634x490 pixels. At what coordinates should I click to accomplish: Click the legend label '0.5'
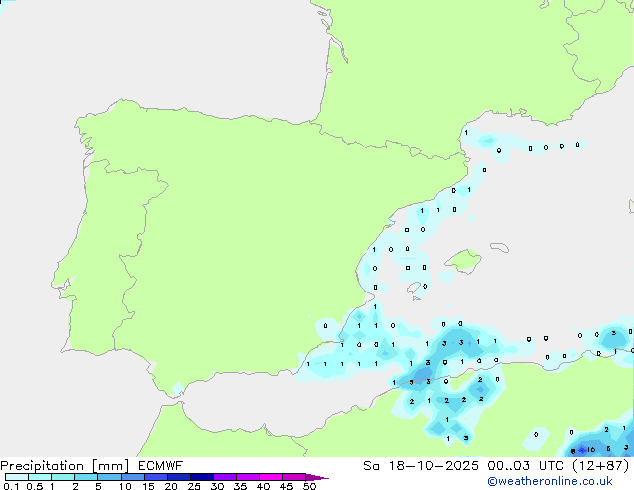tap(34, 486)
